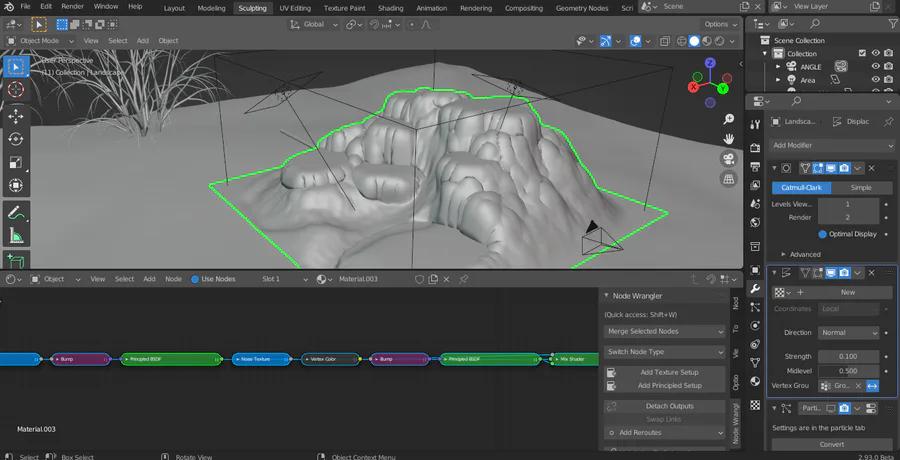
Task: Switch to the Geometry Nodes workspace tab
Action: pyautogui.click(x=583, y=8)
